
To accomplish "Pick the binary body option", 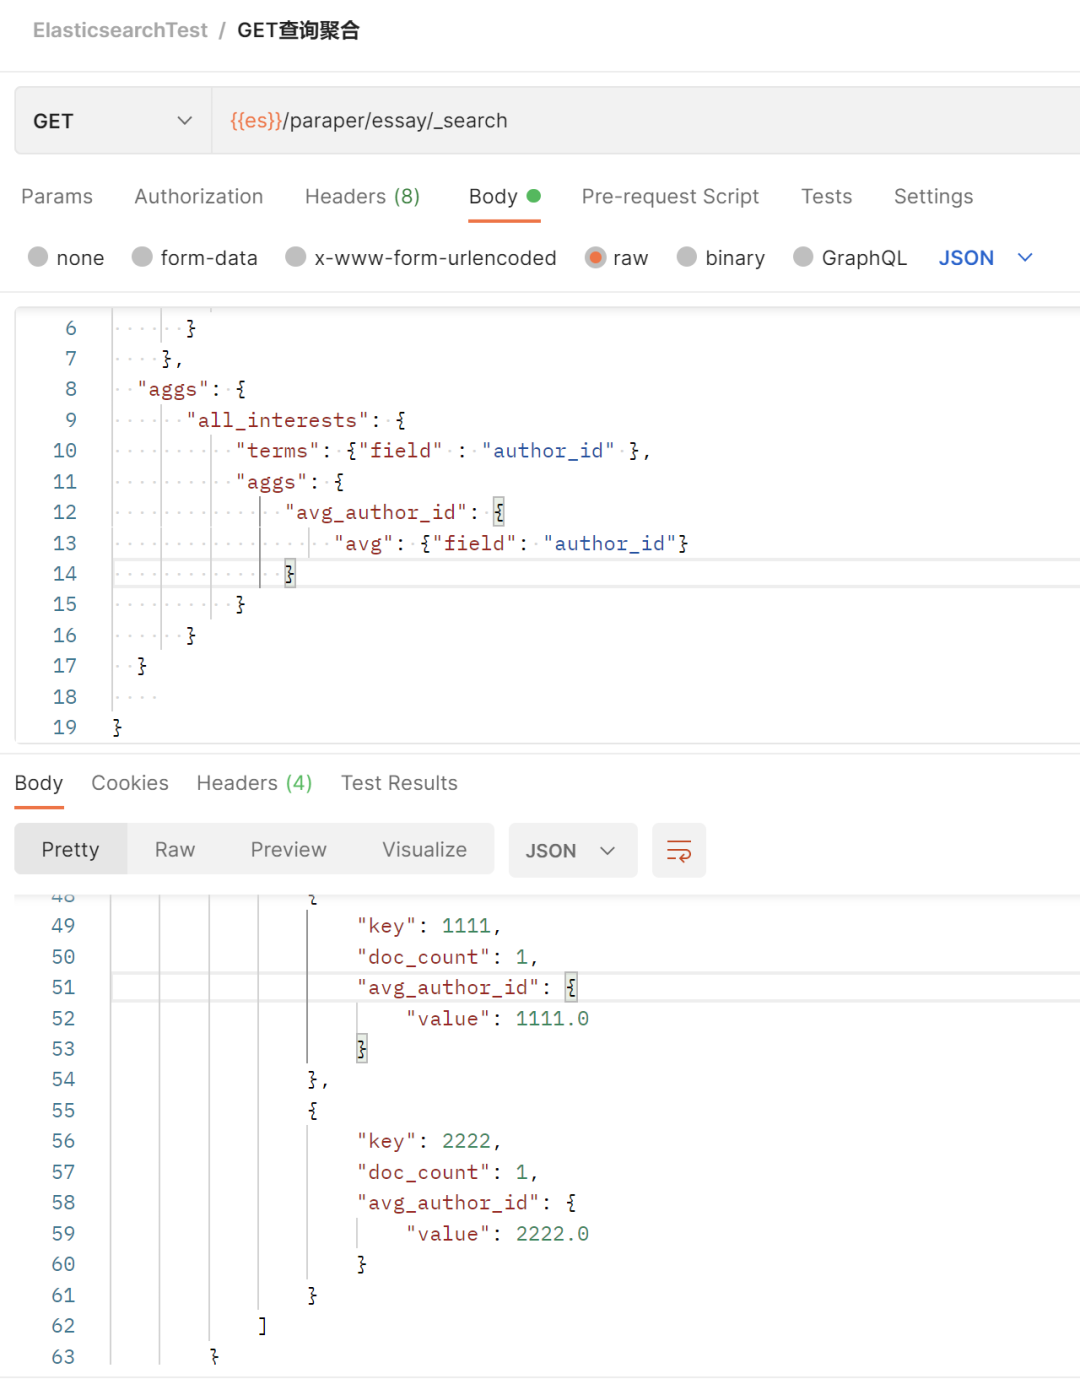I will (686, 257).
